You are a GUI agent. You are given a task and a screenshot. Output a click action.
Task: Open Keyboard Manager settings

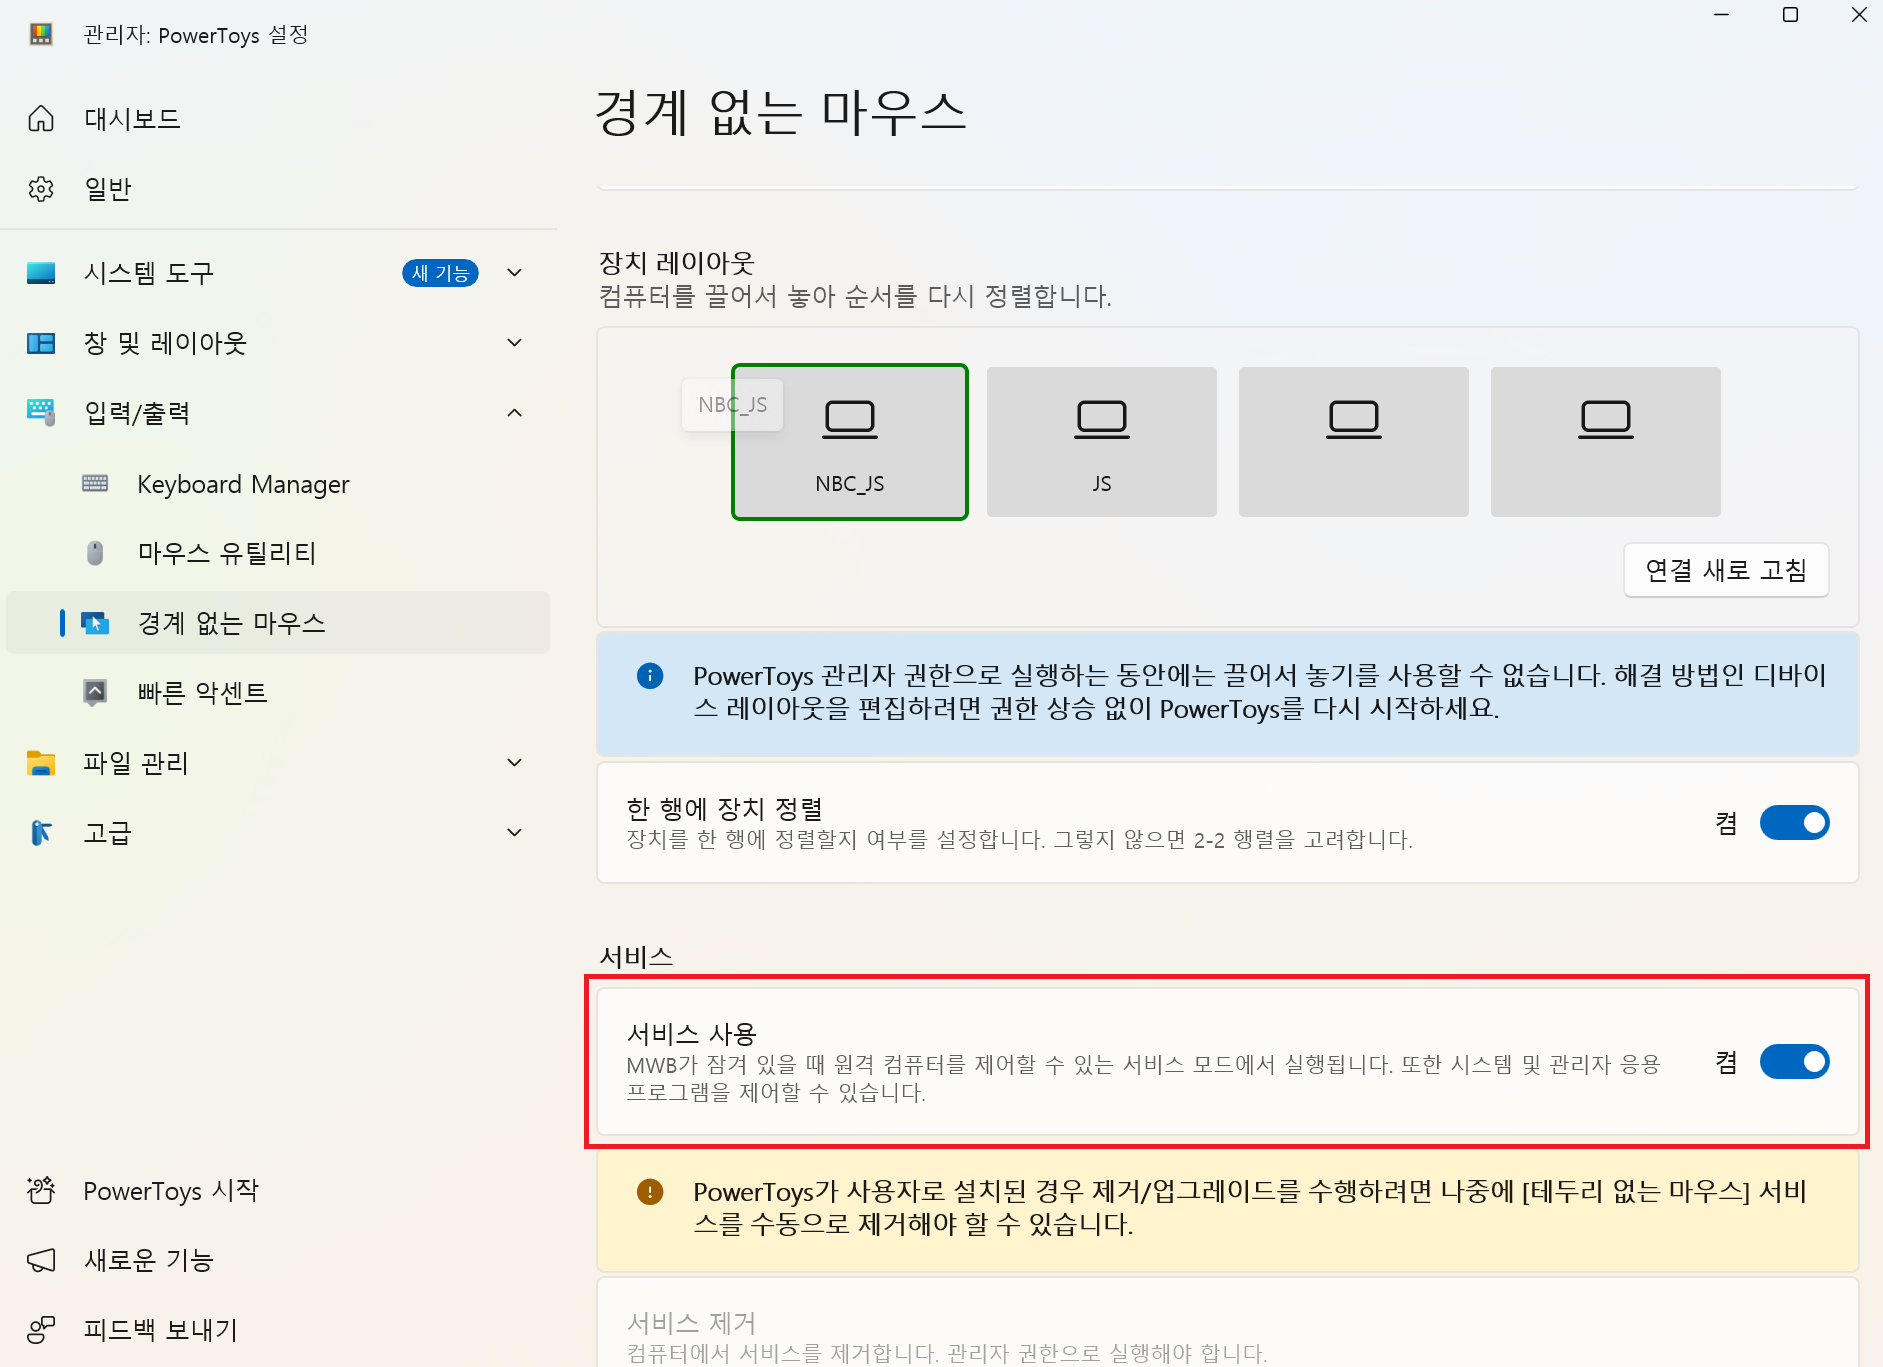[x=278, y=484]
